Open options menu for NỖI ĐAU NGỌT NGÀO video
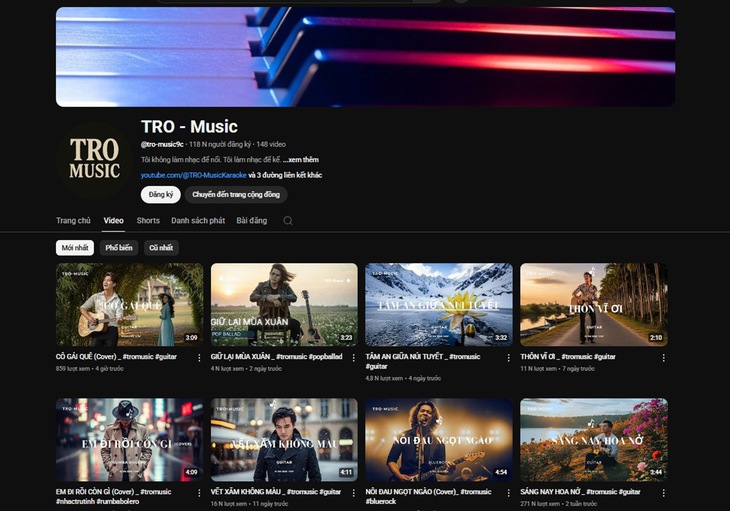 (508, 493)
